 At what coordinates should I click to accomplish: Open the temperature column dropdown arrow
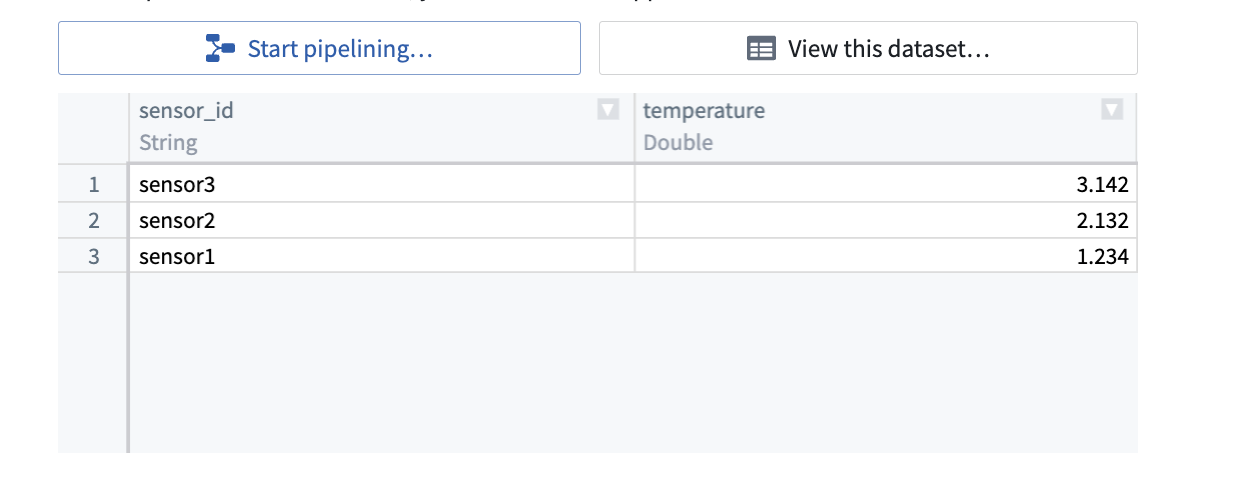click(x=1111, y=110)
